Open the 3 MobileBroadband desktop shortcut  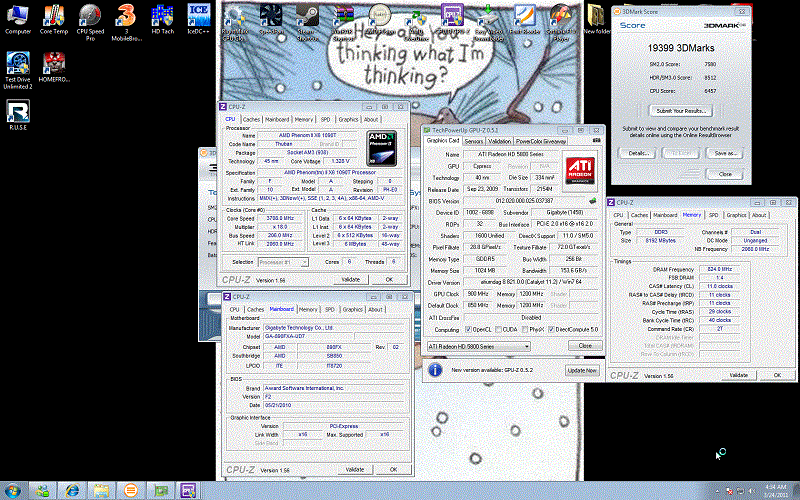click(126, 22)
